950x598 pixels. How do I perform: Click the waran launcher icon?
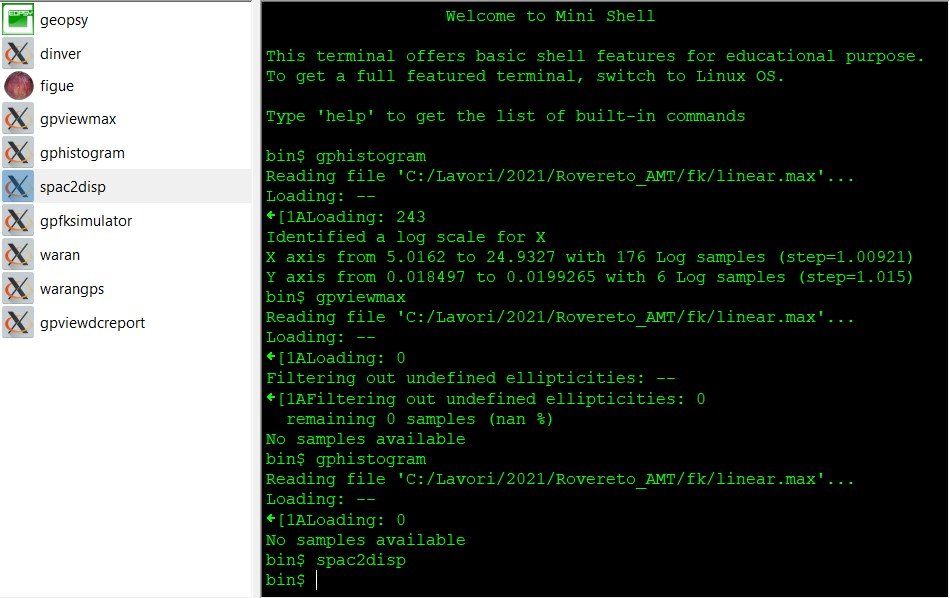tap(18, 255)
